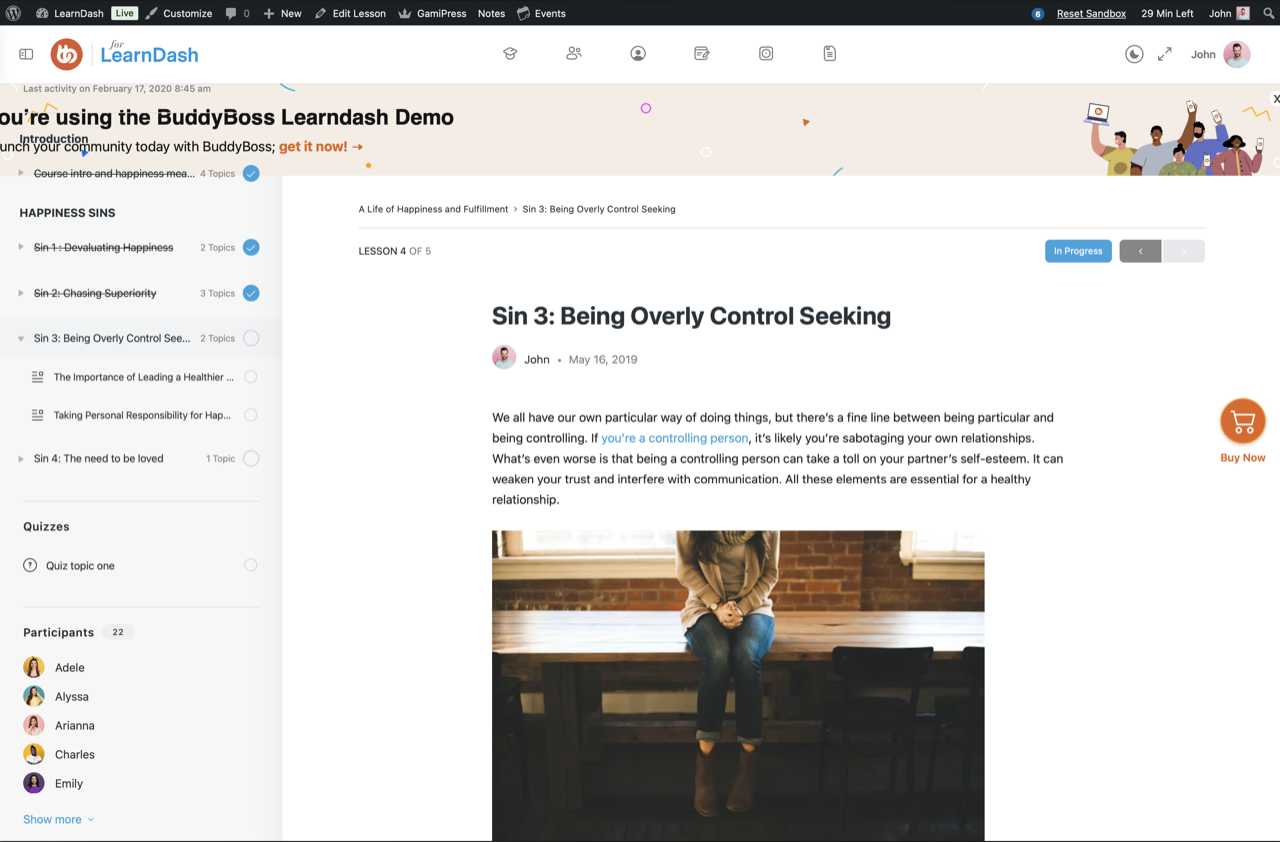Follow the "you're a controlling person" link

674,438
